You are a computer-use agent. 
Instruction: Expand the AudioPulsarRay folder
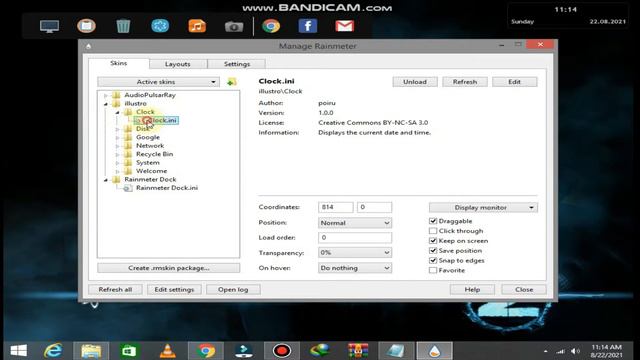(106, 95)
